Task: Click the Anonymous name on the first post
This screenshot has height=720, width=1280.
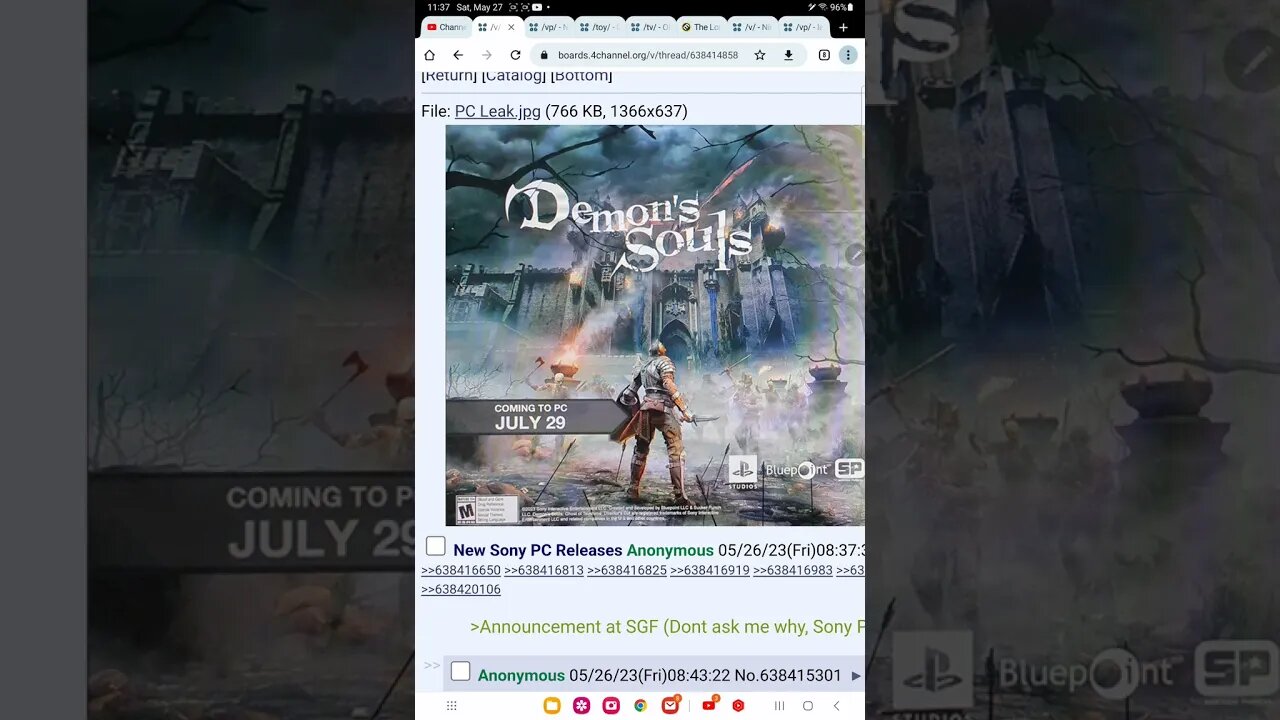Action: coord(670,550)
